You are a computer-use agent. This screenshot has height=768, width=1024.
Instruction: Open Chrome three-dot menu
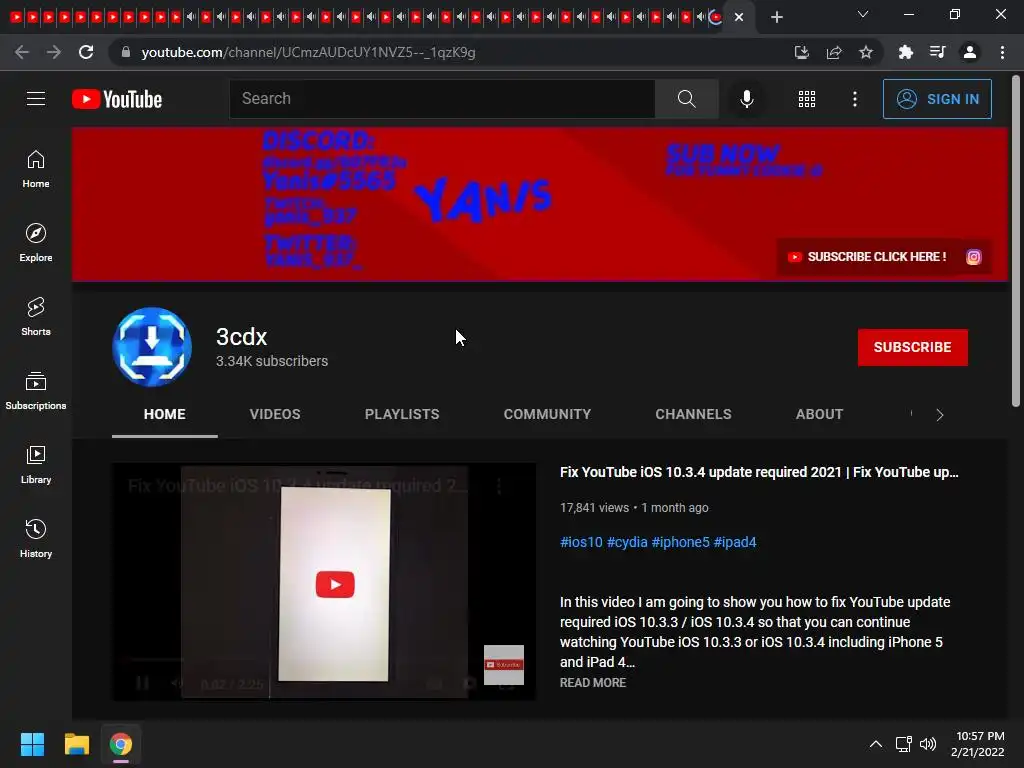coord(1002,52)
